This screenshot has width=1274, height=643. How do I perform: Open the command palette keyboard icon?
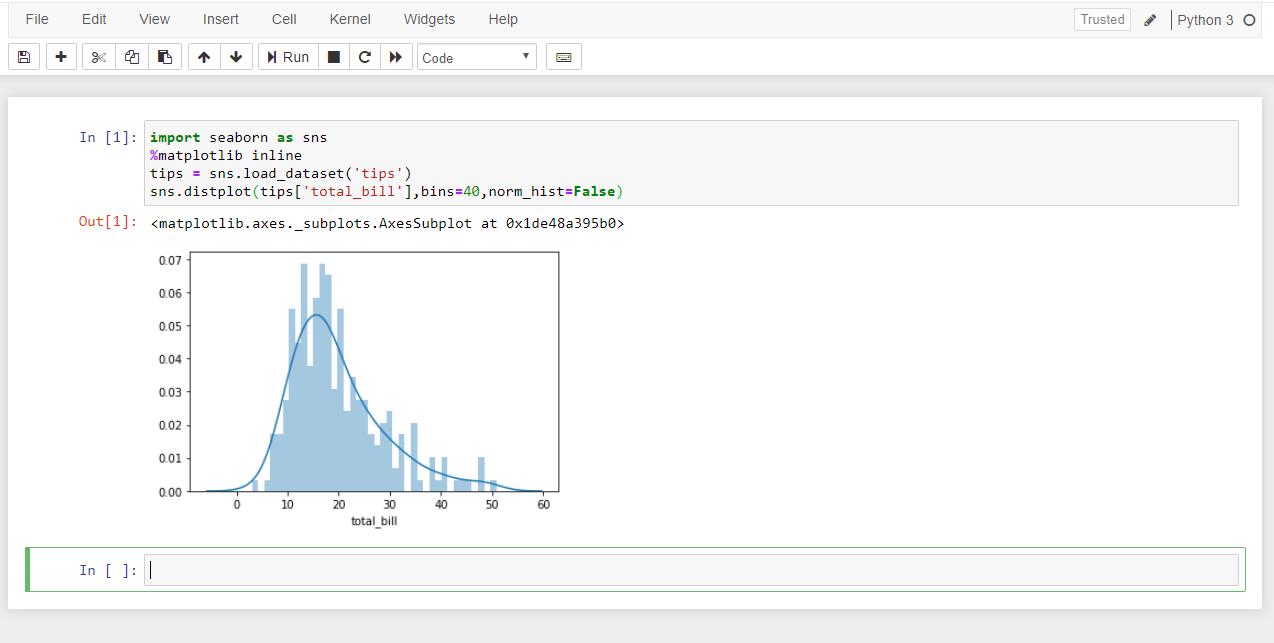click(x=563, y=56)
